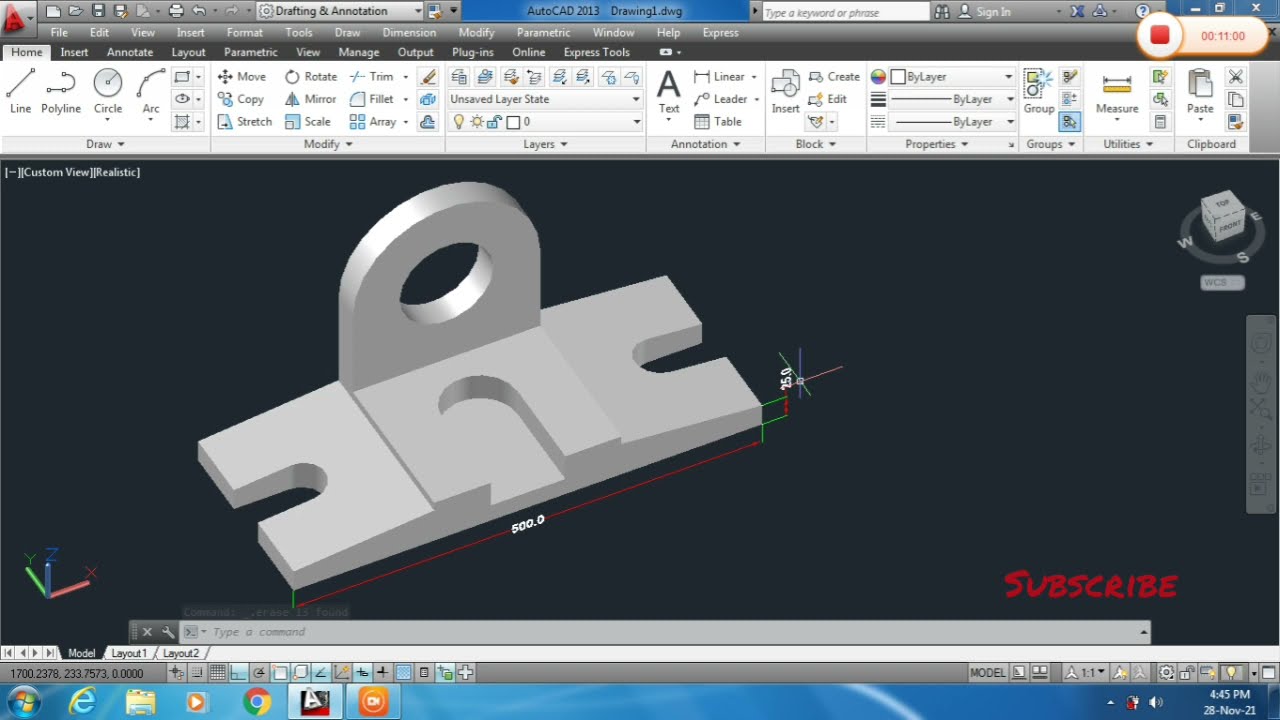Image resolution: width=1280 pixels, height=720 pixels.
Task: Open the ByLayer color dropdown
Action: 951,76
